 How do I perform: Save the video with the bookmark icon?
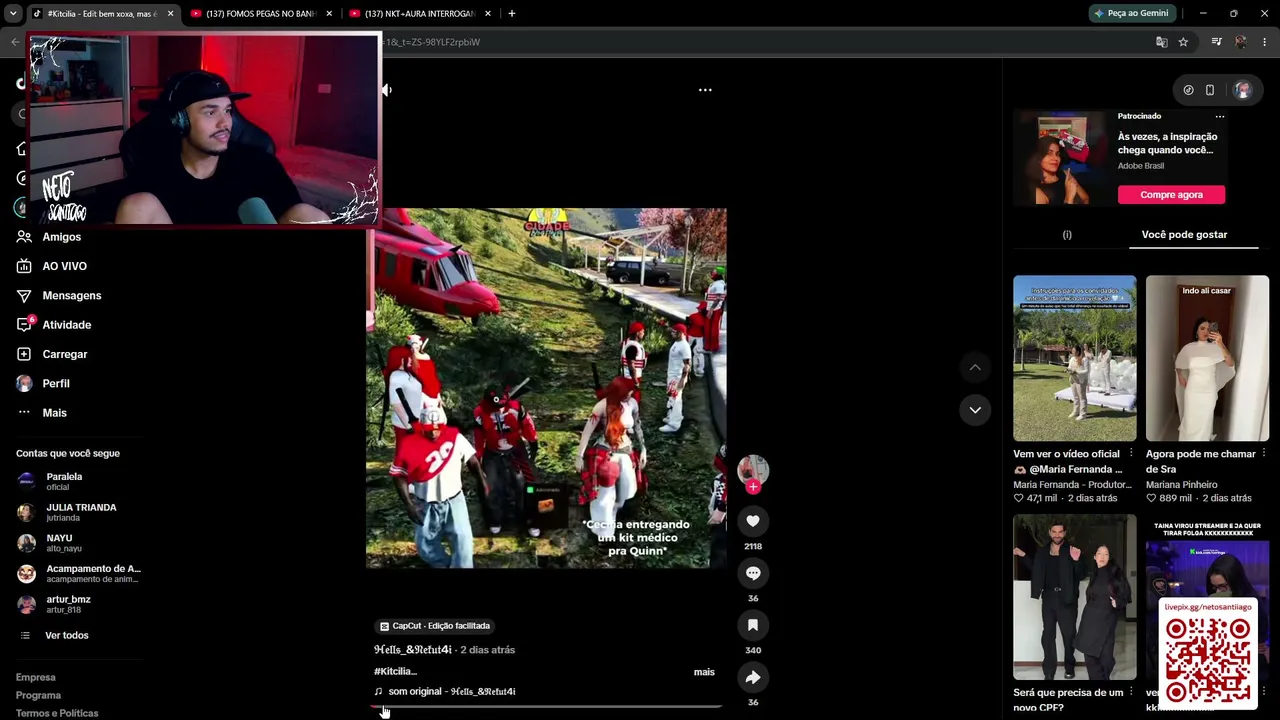(753, 625)
